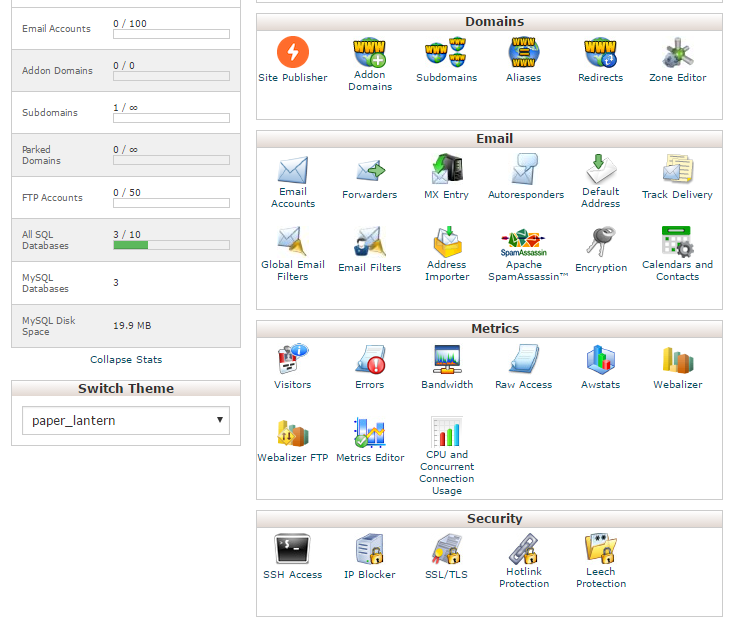Click the Awstats metrics icon
Image resolution: width=736 pixels, height=622 pixels.
600,360
